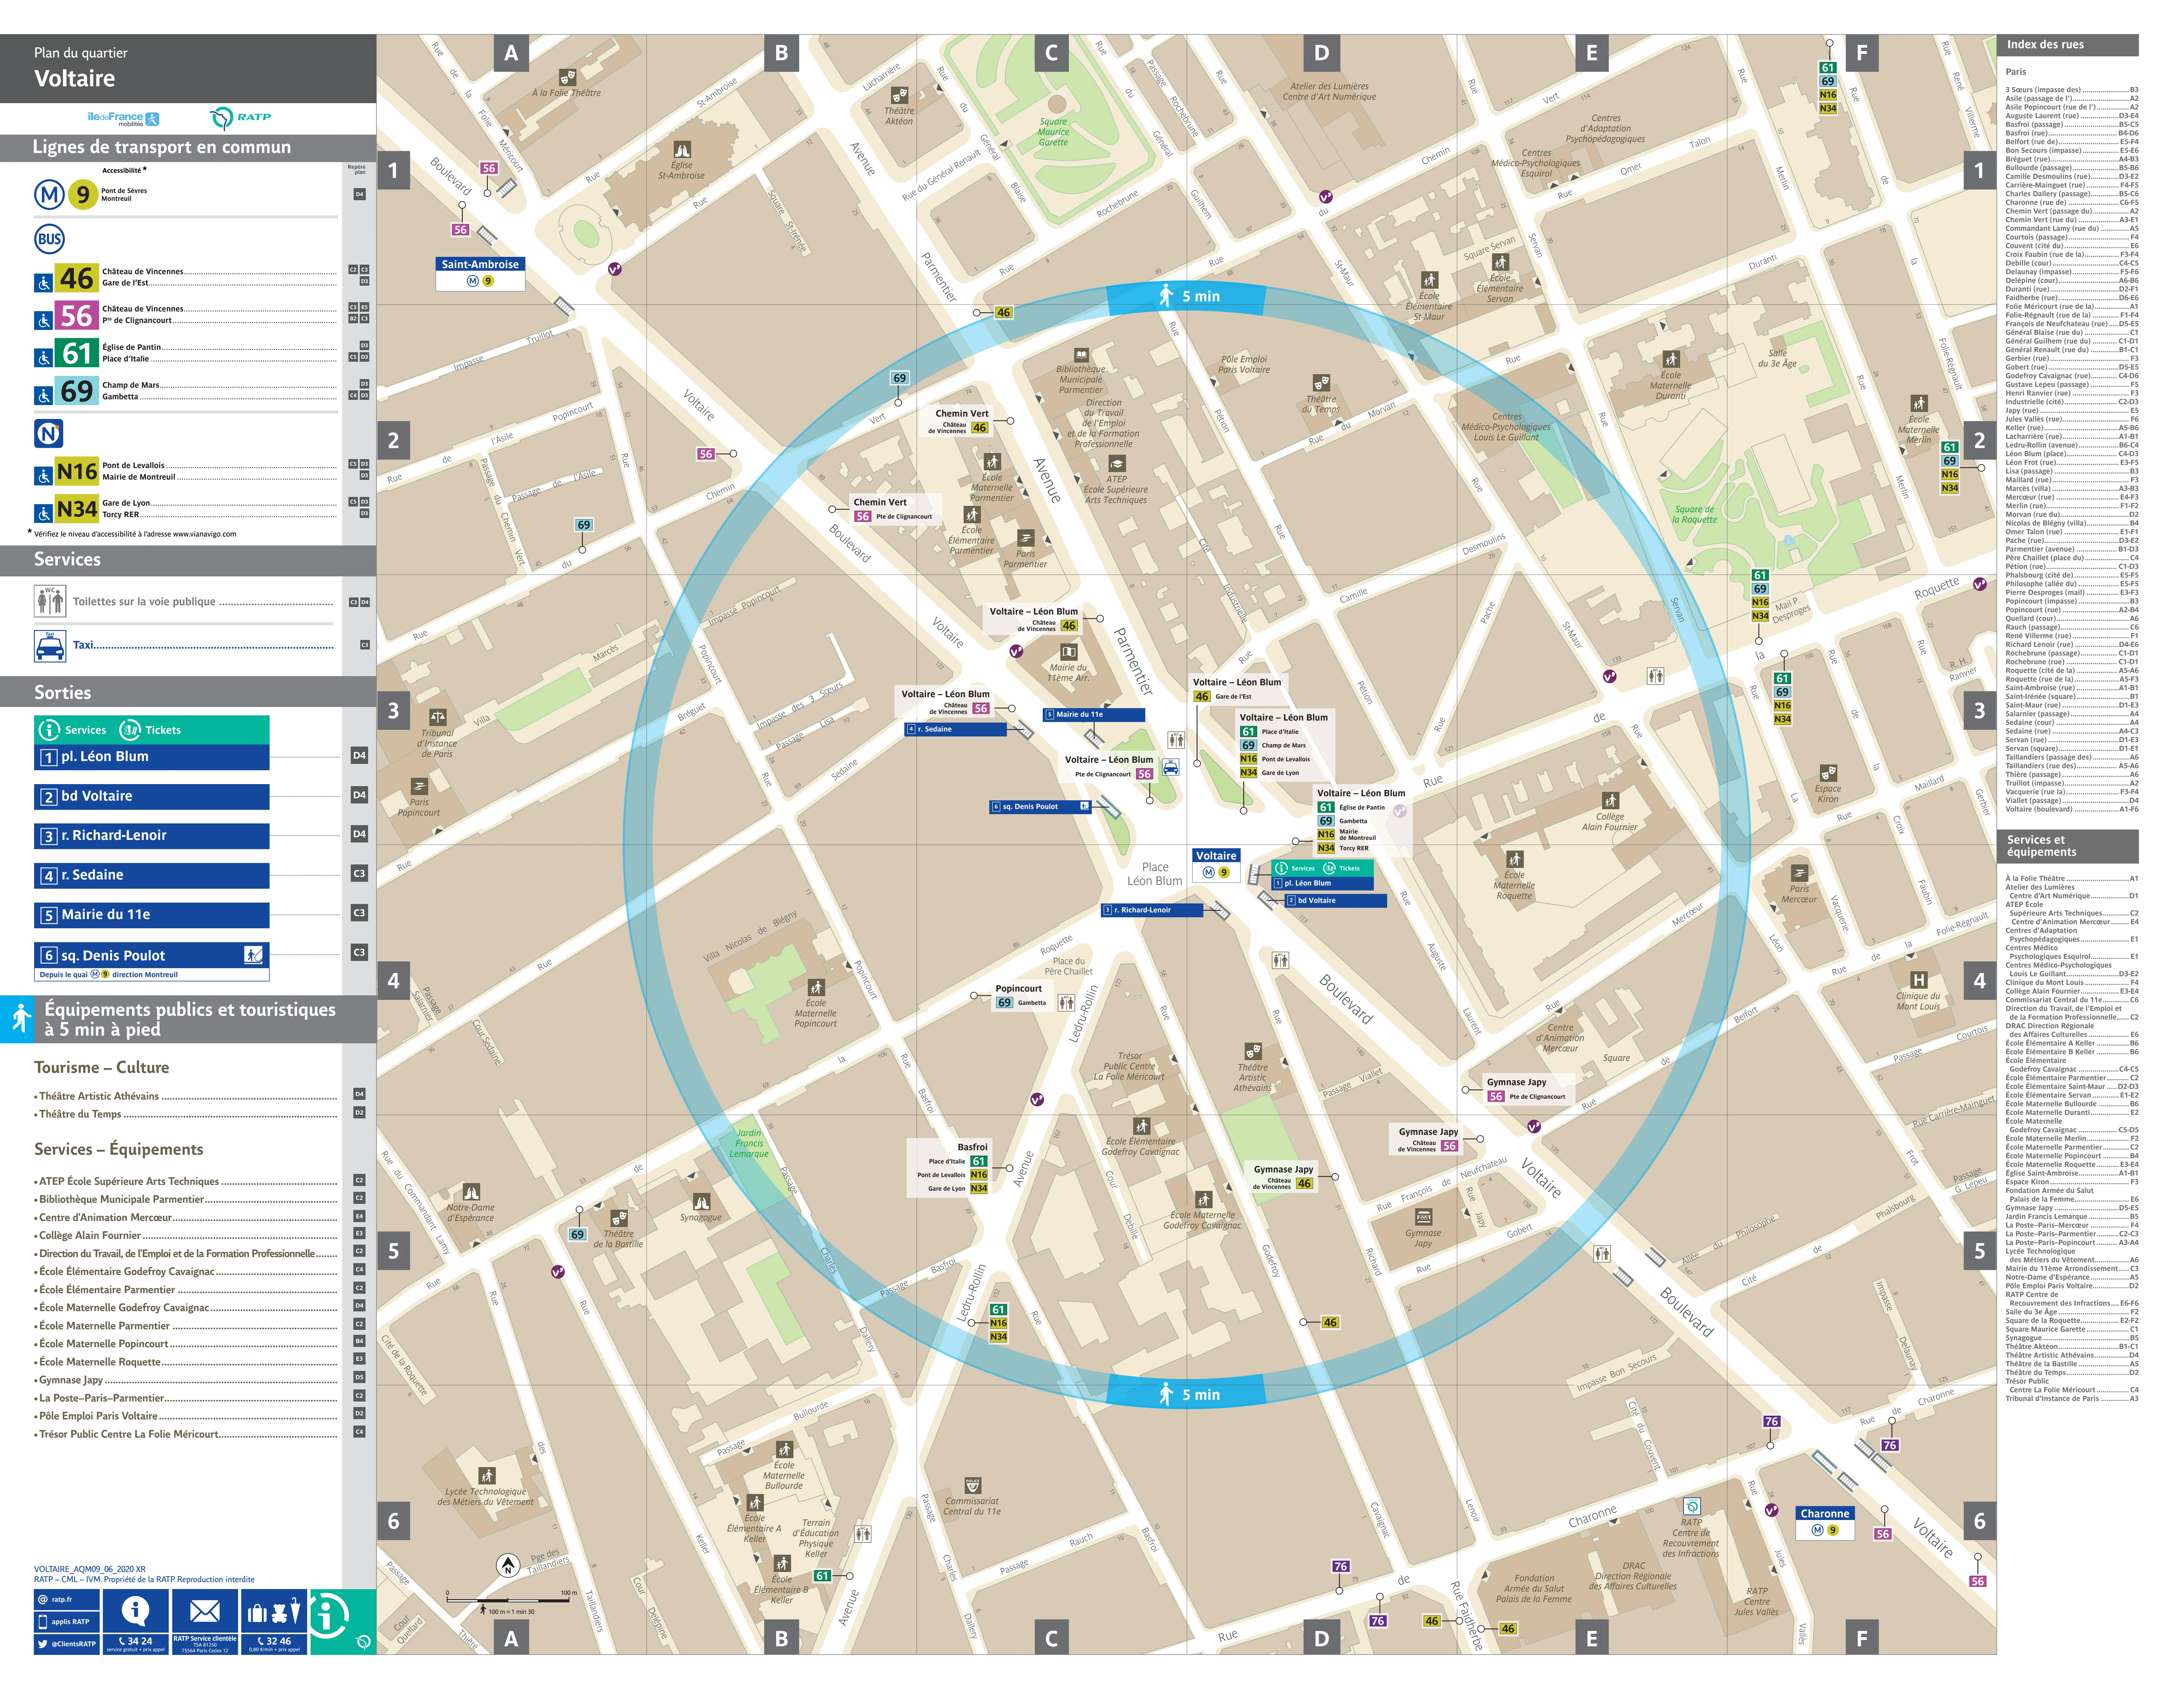Click the wheelchair icon beside N34
The width and height of the screenshot is (2184, 1689).
click(x=43, y=514)
